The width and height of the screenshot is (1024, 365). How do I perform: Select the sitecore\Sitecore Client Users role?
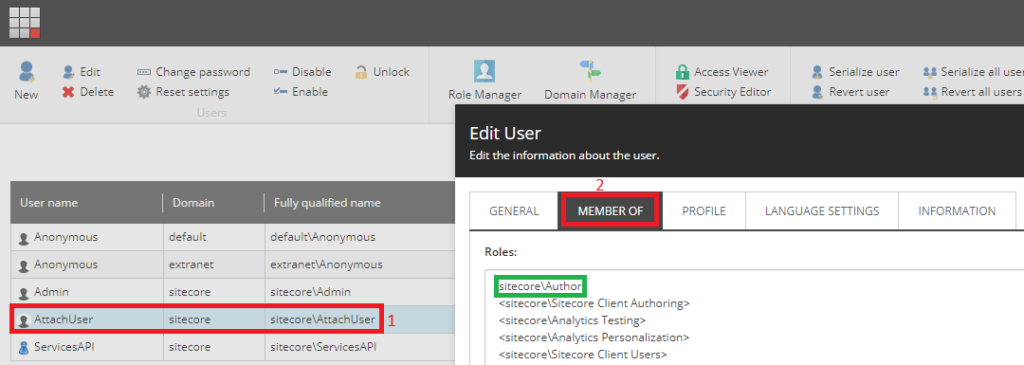tap(583, 355)
